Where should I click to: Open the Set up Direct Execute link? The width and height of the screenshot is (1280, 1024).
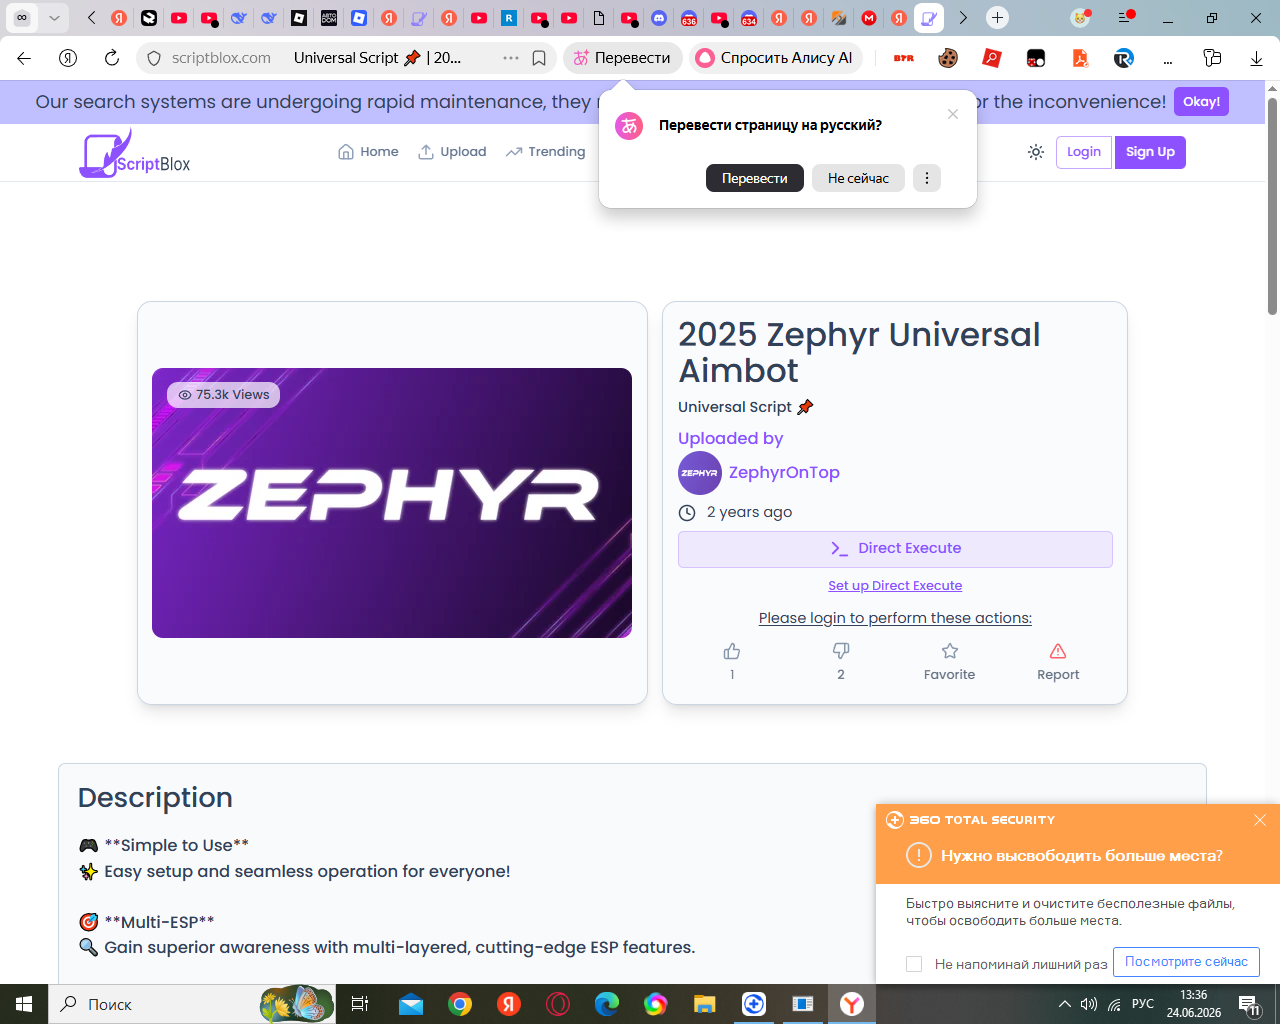[x=895, y=586]
